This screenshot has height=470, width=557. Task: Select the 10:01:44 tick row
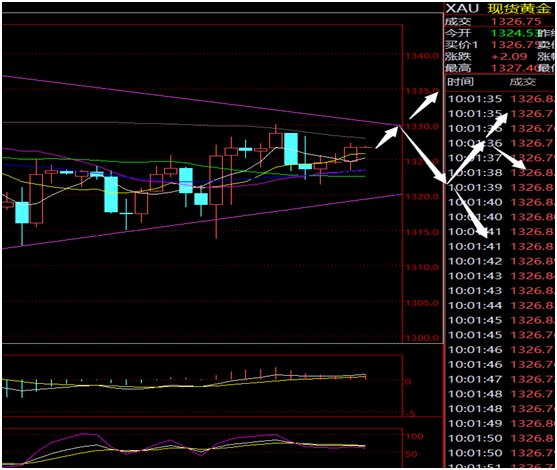501,306
